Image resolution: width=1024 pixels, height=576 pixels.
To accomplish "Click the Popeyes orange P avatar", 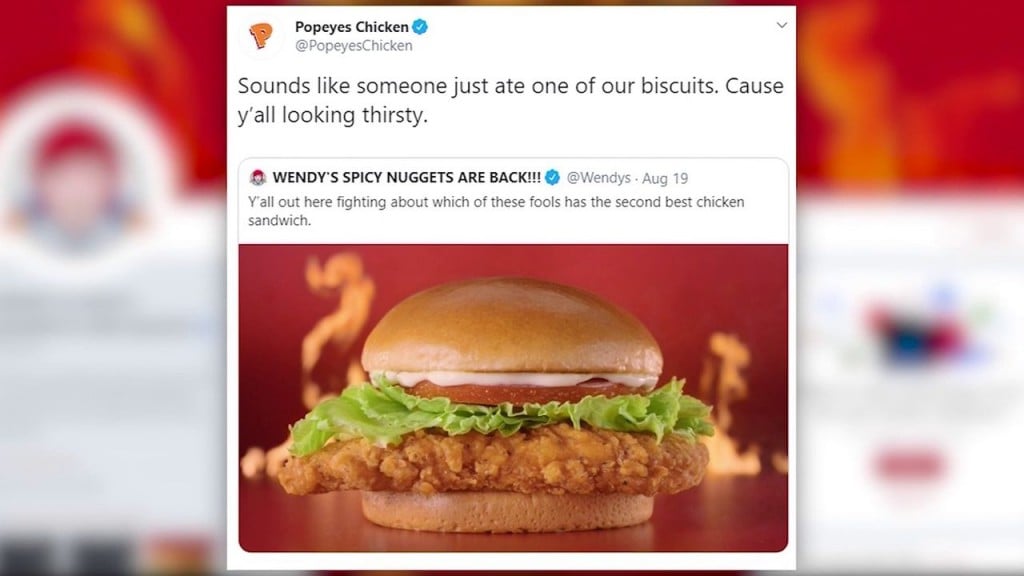I will (261, 35).
